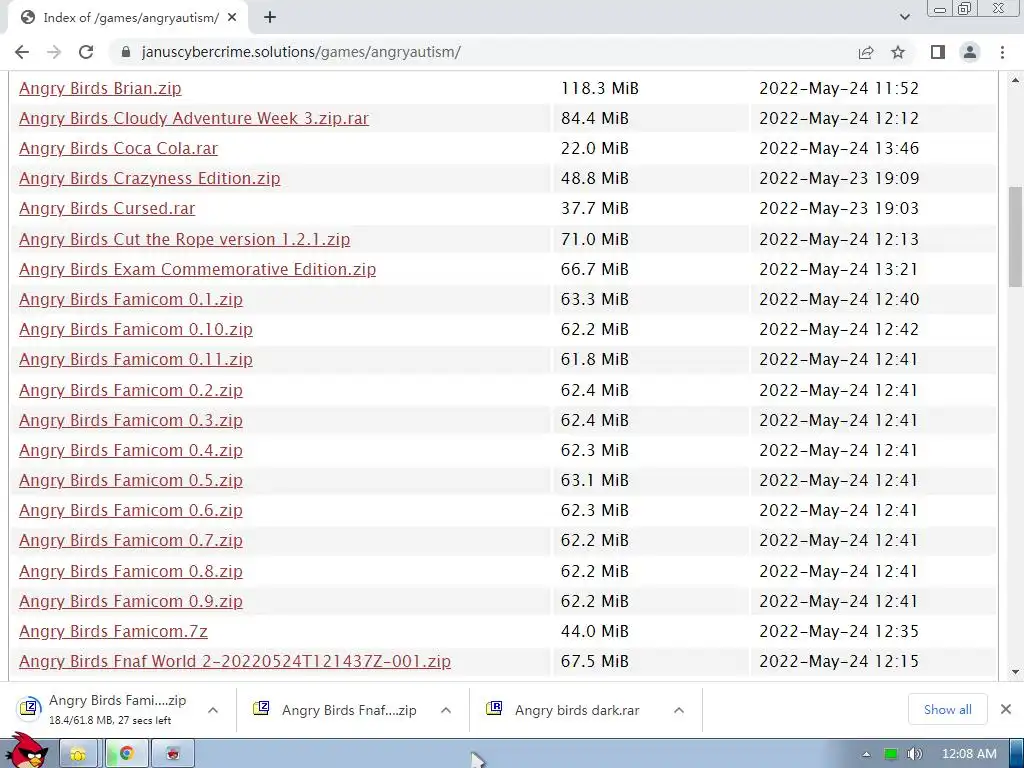1024x768 pixels.
Task: Bookmark this page with the star icon
Action: tap(898, 52)
